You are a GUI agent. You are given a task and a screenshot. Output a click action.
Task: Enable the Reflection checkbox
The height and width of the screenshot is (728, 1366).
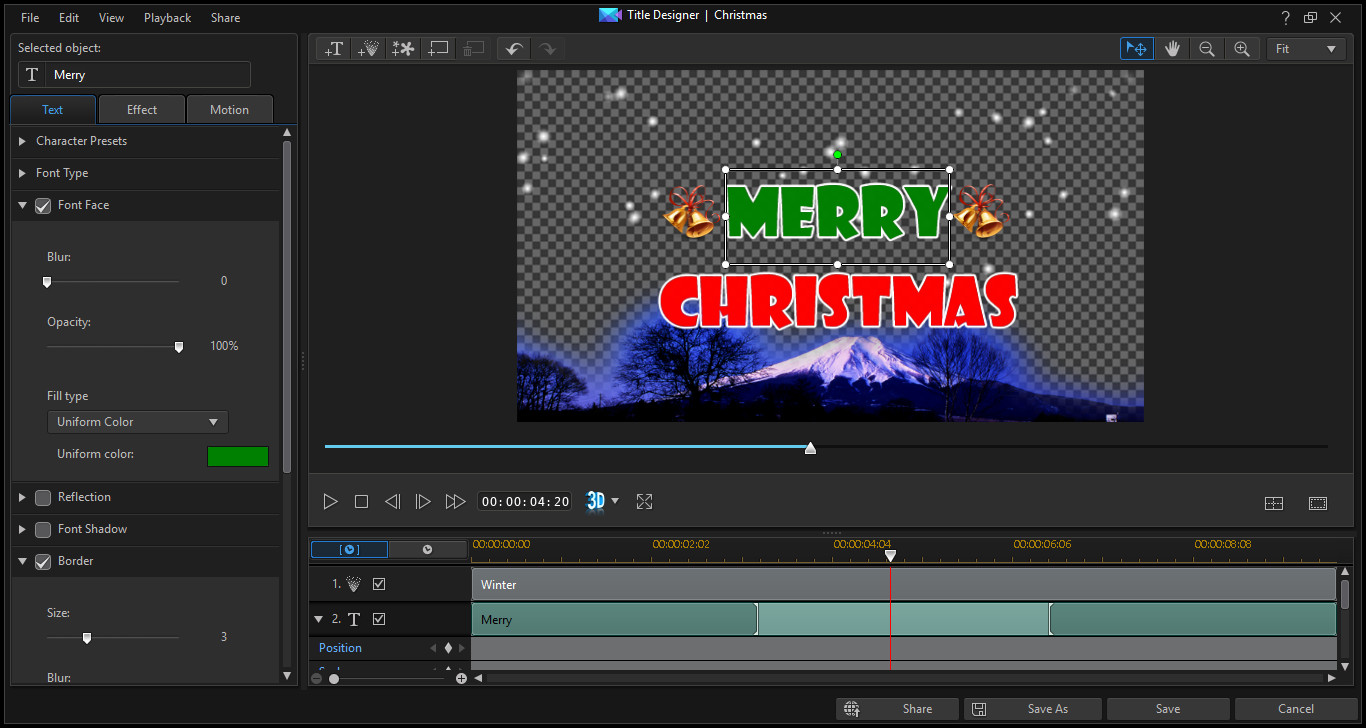pos(43,497)
